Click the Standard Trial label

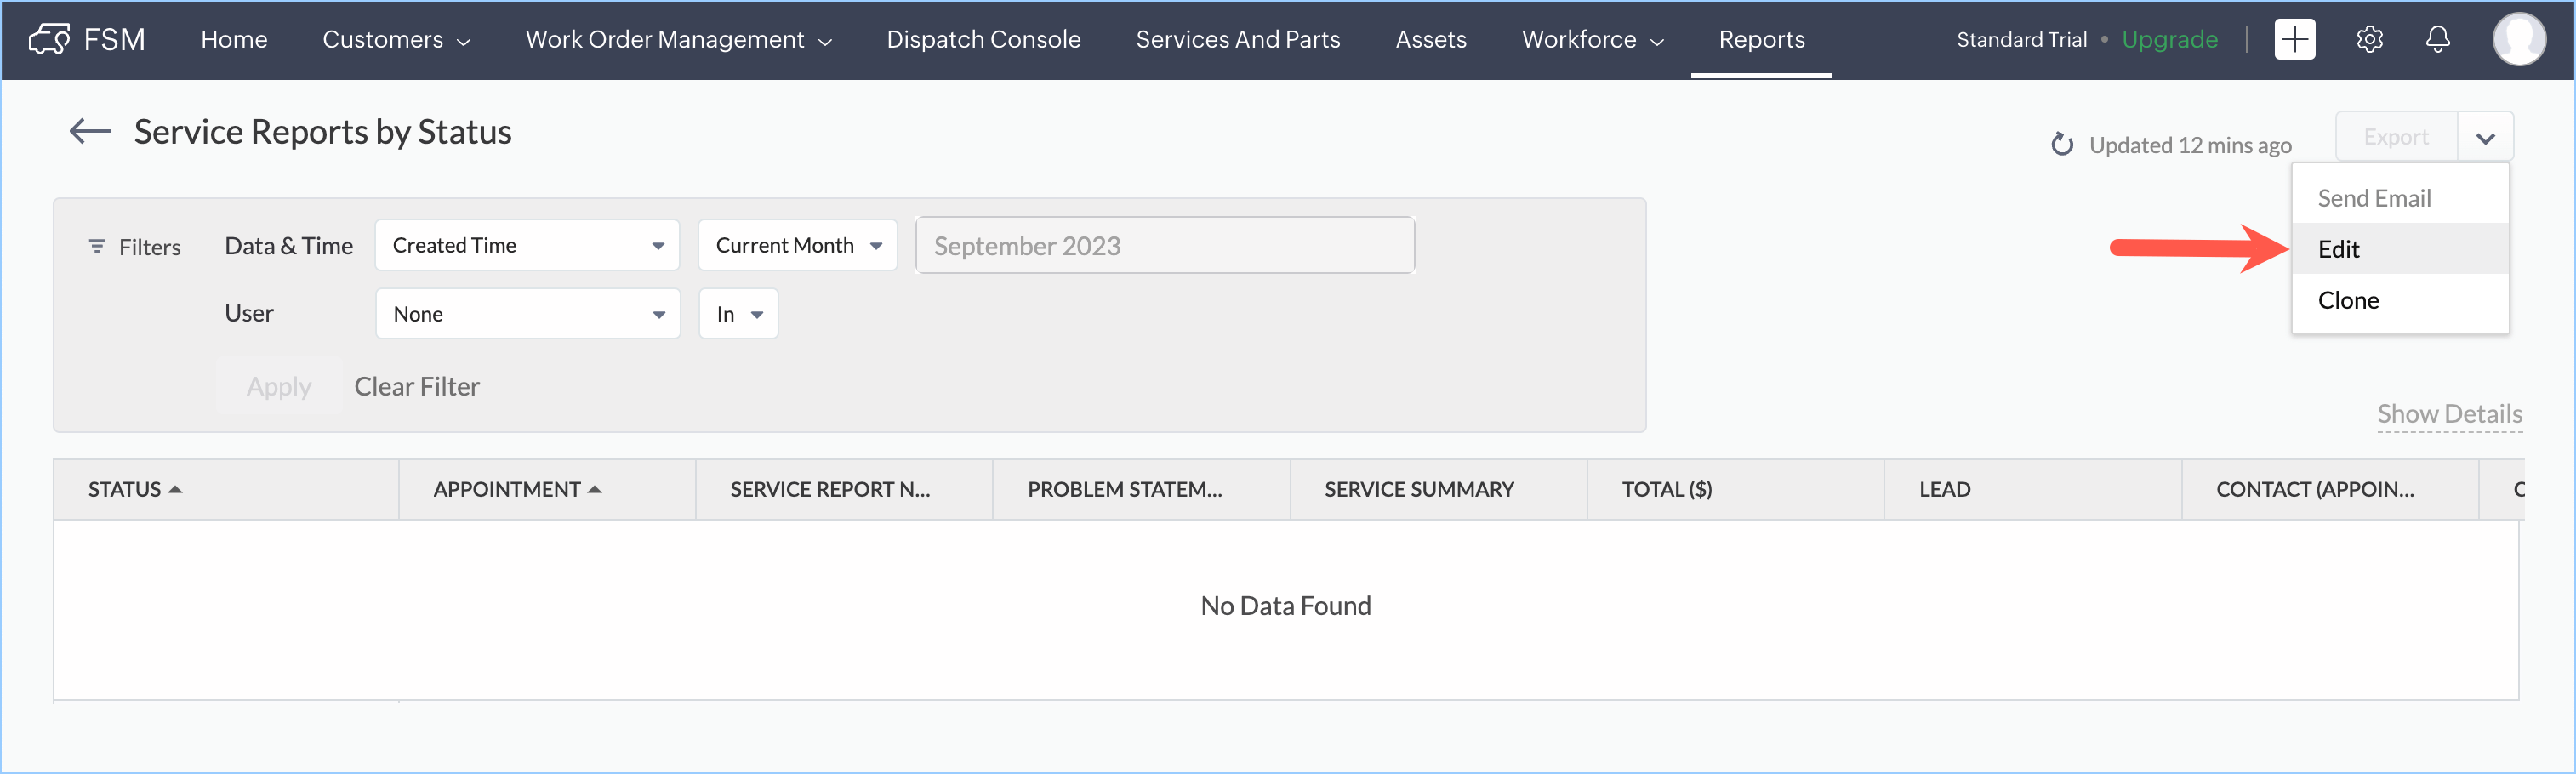[2021, 39]
